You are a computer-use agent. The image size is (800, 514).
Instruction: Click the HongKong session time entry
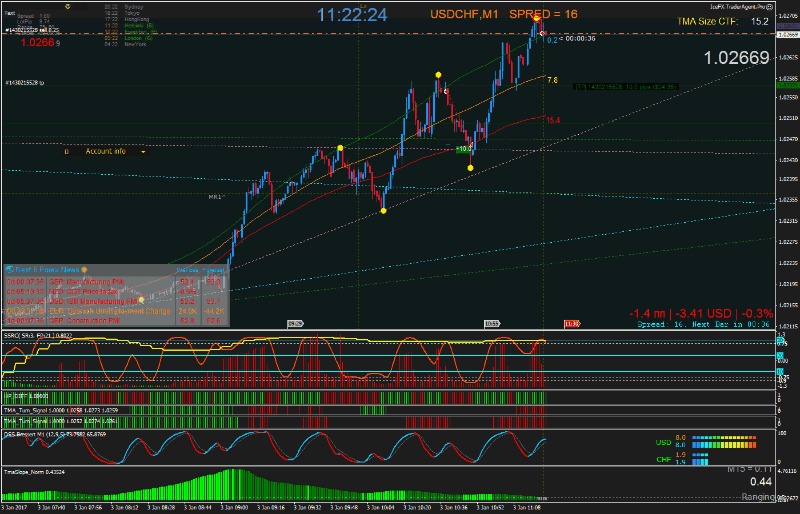click(x=127, y=19)
